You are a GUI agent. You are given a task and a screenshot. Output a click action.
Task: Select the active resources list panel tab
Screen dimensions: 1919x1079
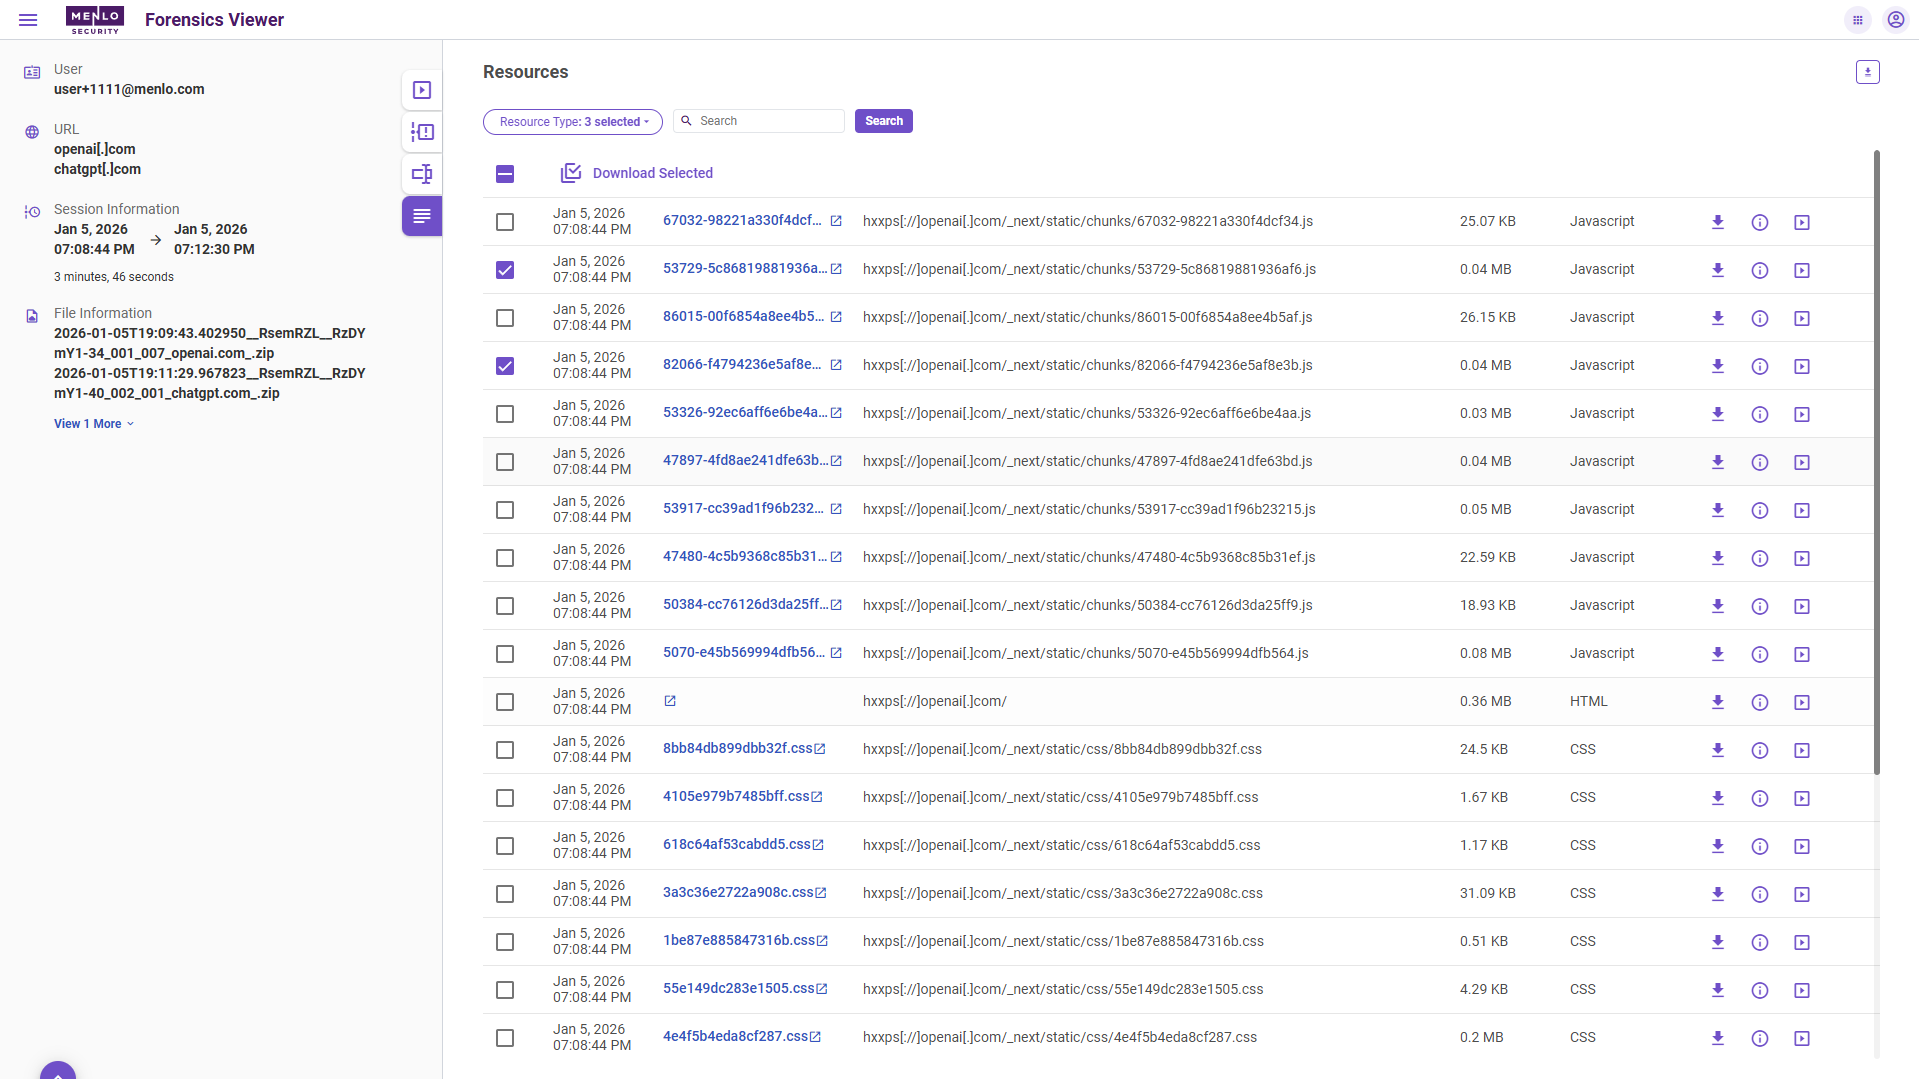tap(422, 216)
